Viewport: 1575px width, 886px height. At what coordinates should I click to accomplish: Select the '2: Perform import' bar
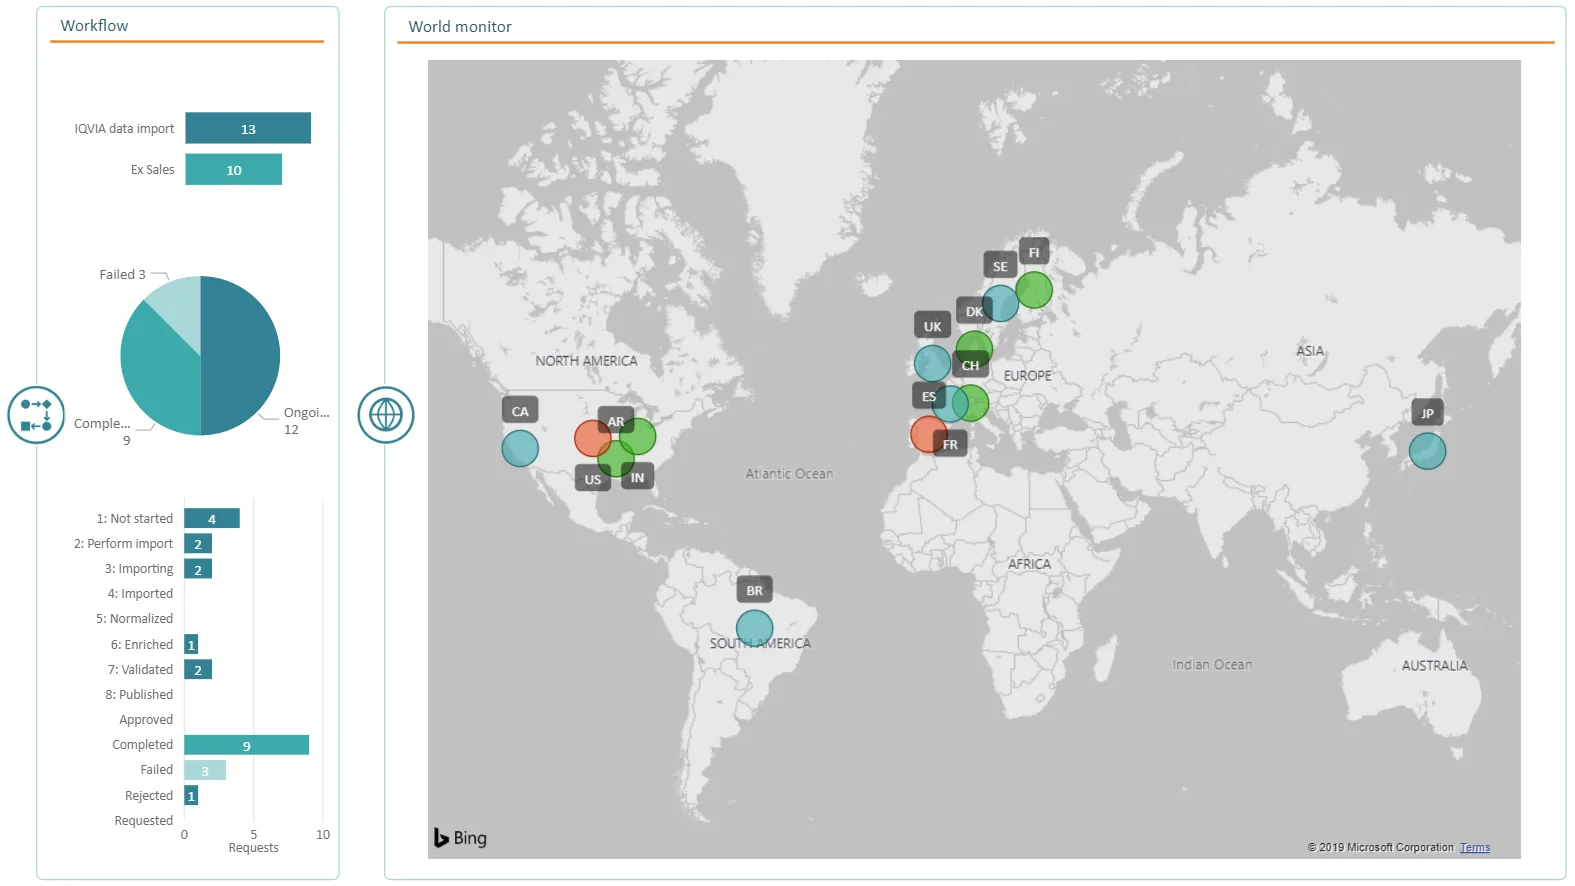[198, 544]
